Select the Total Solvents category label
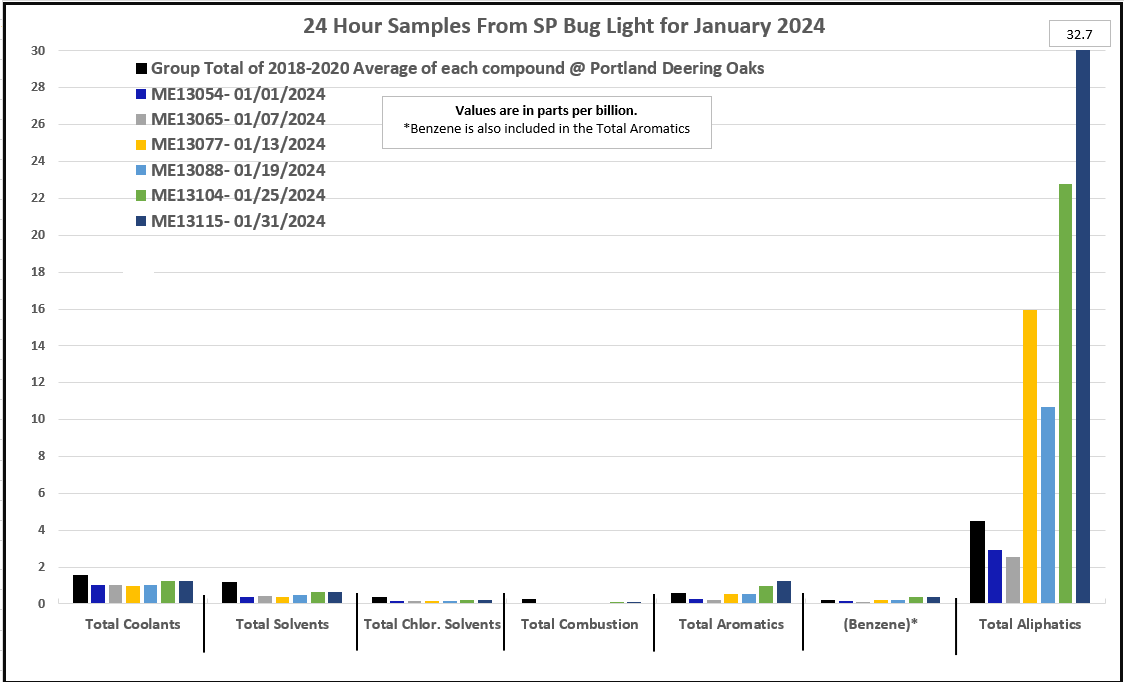 point(282,624)
